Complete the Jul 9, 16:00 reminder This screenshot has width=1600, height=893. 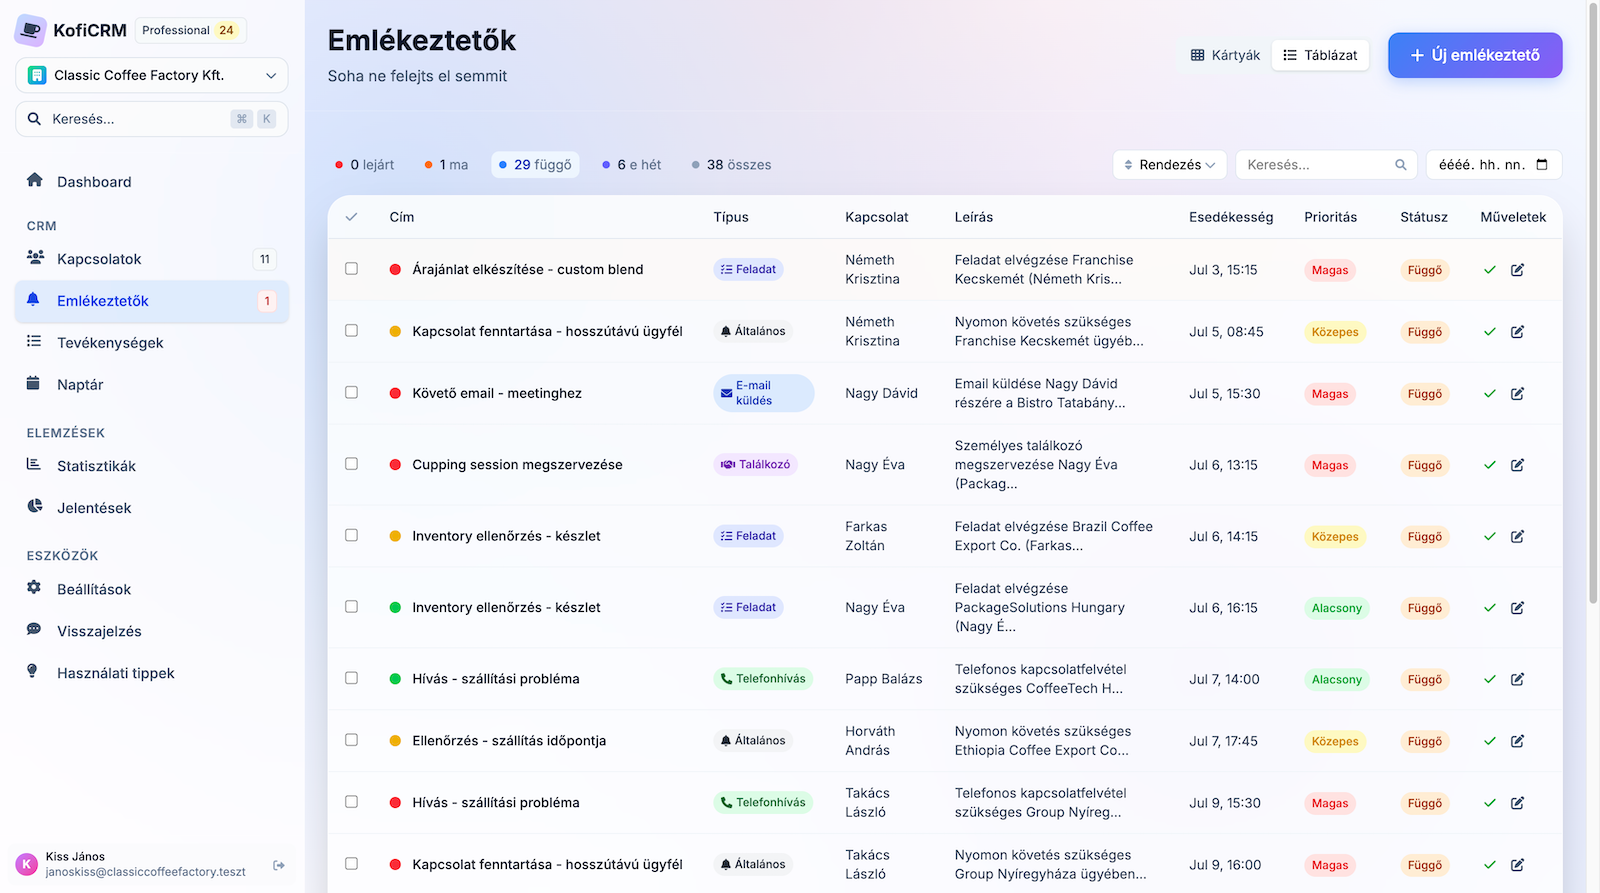1490,865
